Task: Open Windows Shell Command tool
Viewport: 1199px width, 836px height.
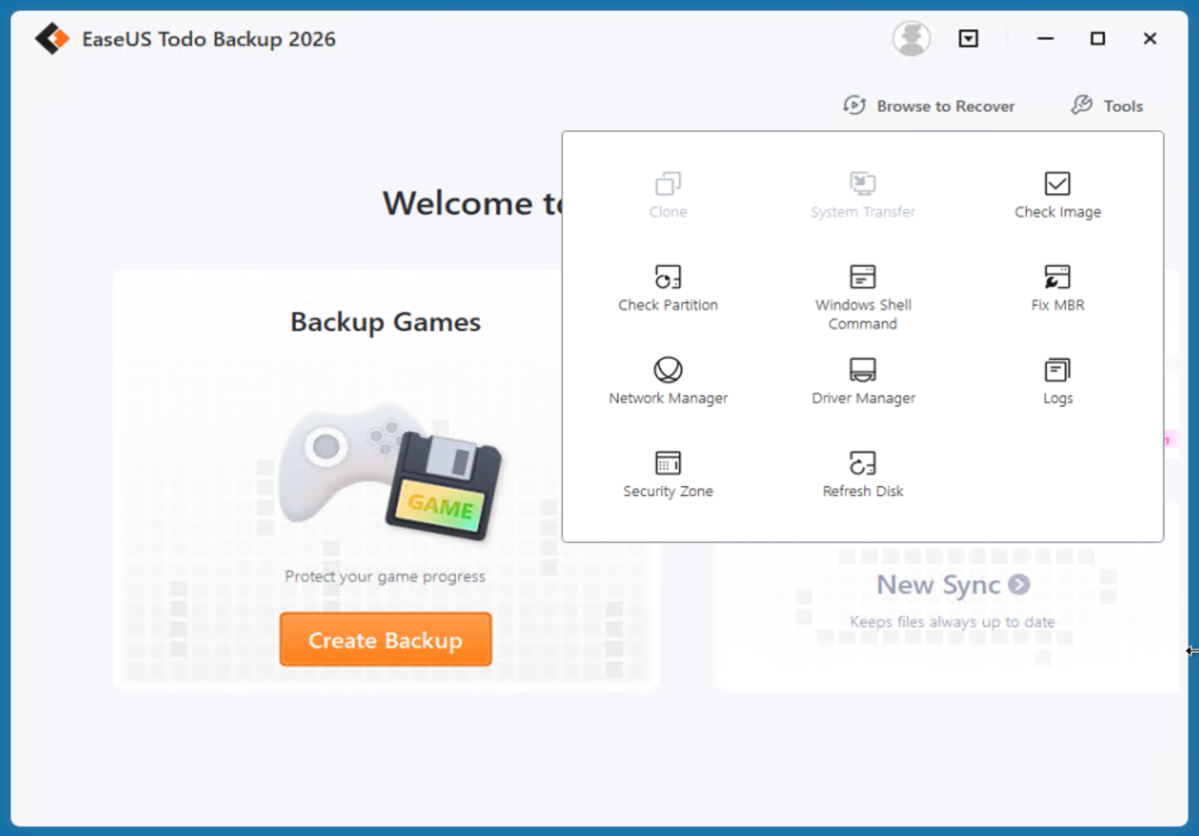Action: (x=863, y=298)
